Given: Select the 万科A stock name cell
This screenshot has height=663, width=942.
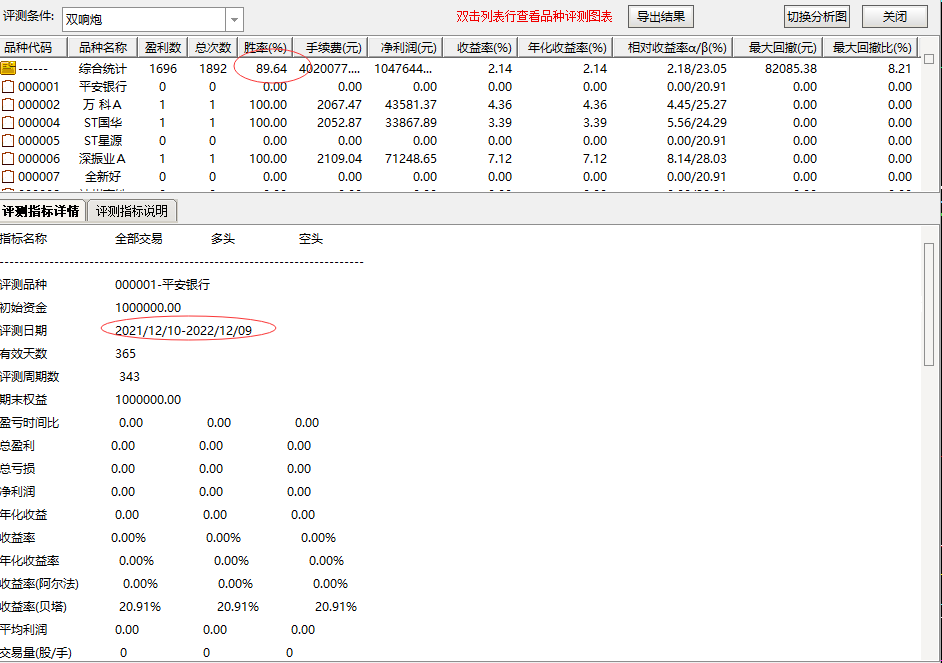Looking at the screenshot, I should tap(103, 104).
